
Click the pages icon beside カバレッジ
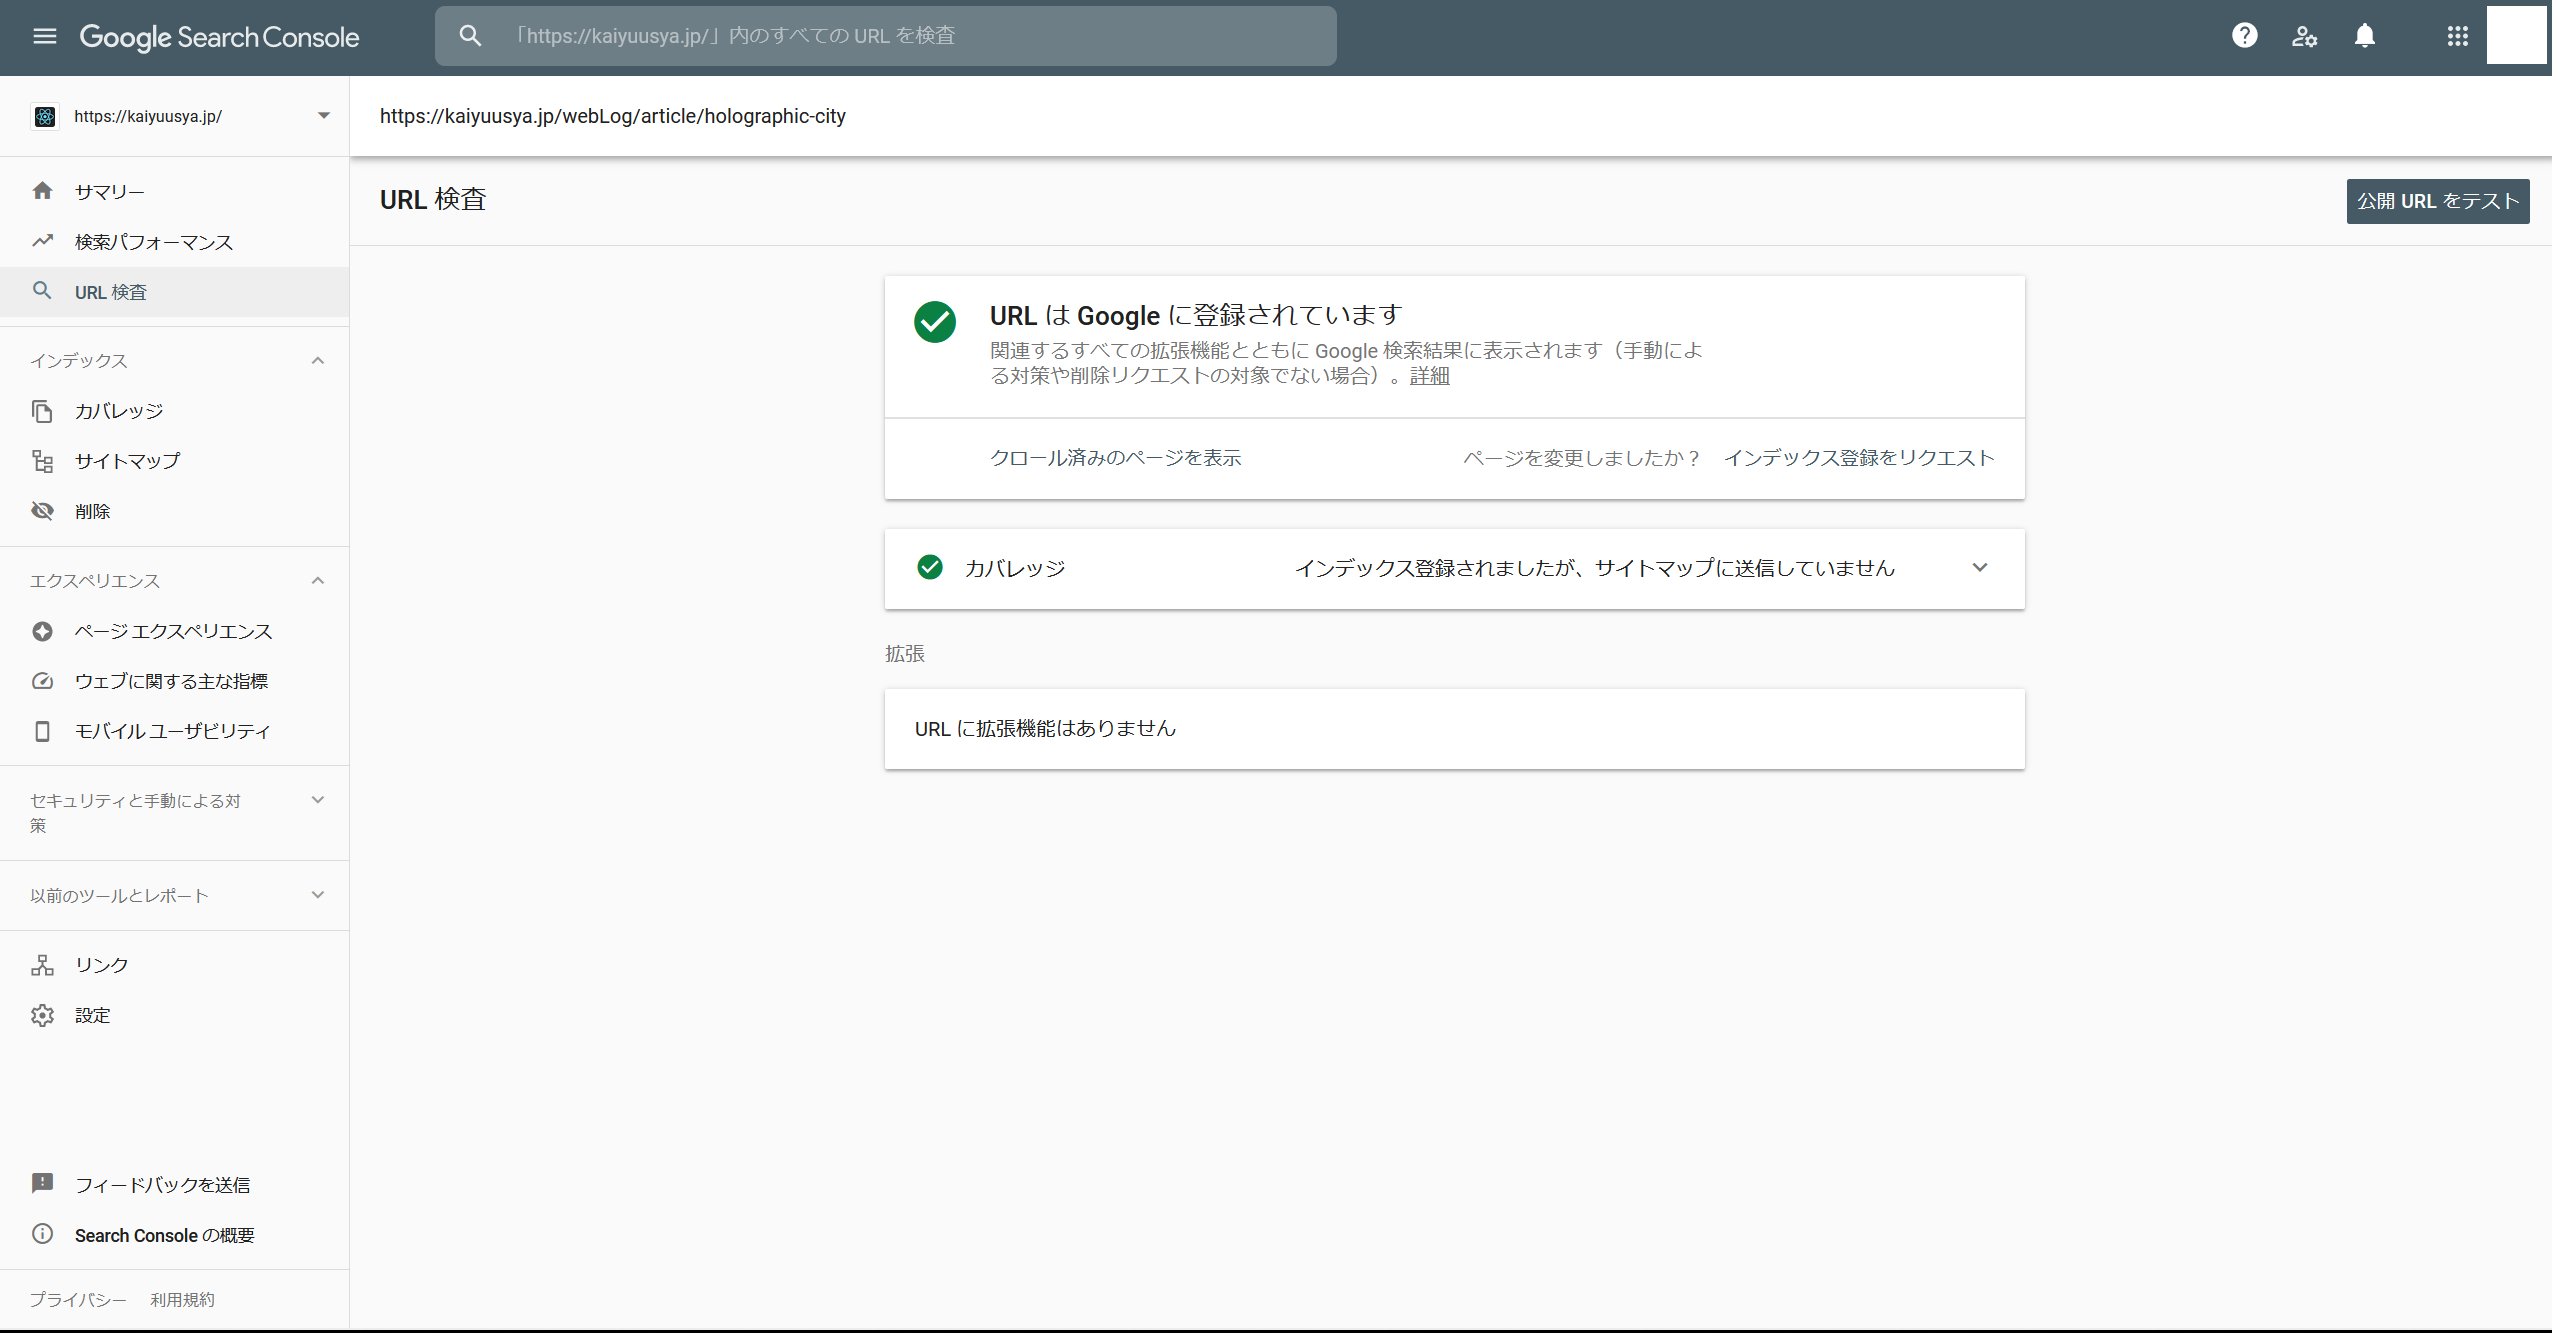pyautogui.click(x=42, y=411)
